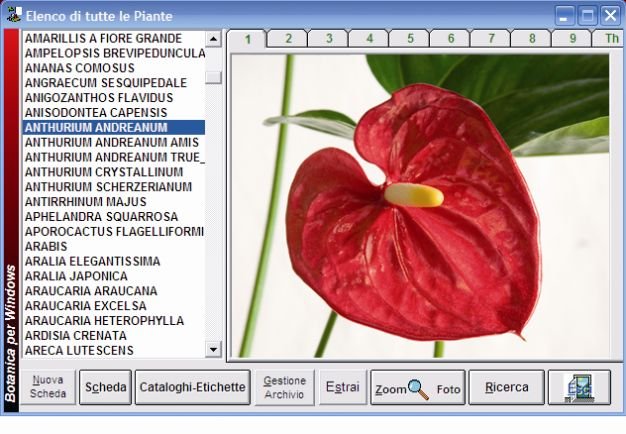Click the plant list scrollbar thumb
626x434 pixels.
point(213,76)
